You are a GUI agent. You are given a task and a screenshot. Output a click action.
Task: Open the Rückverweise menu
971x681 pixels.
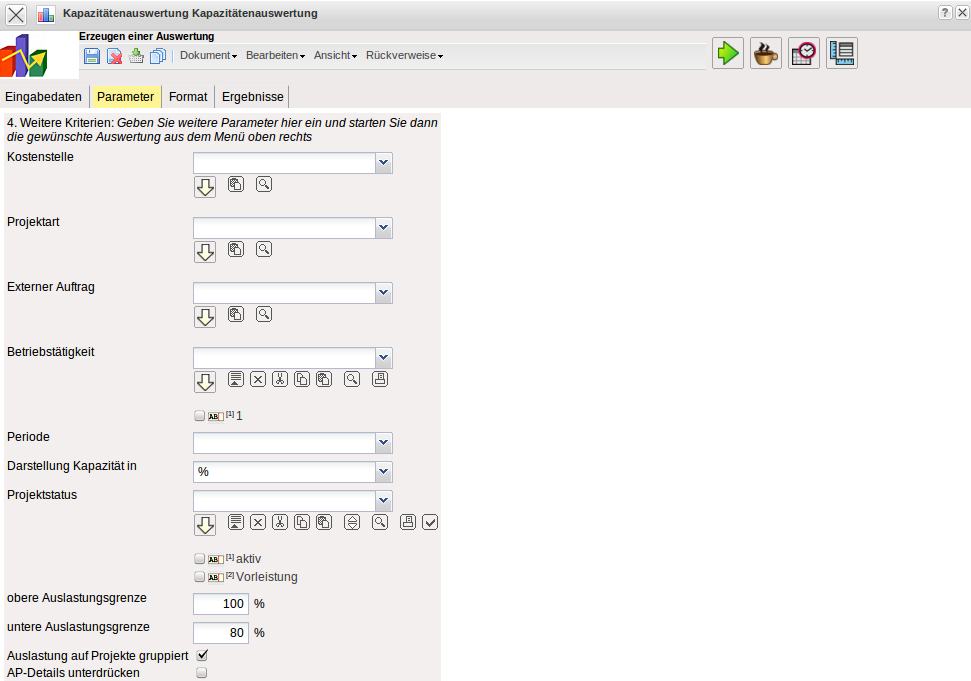(x=404, y=55)
